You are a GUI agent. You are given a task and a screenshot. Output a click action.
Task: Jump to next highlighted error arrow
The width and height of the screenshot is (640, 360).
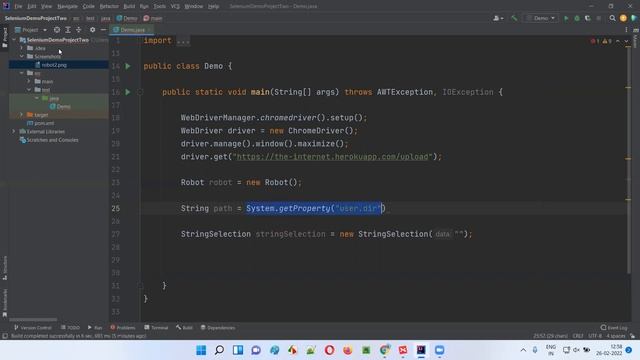[626, 41]
